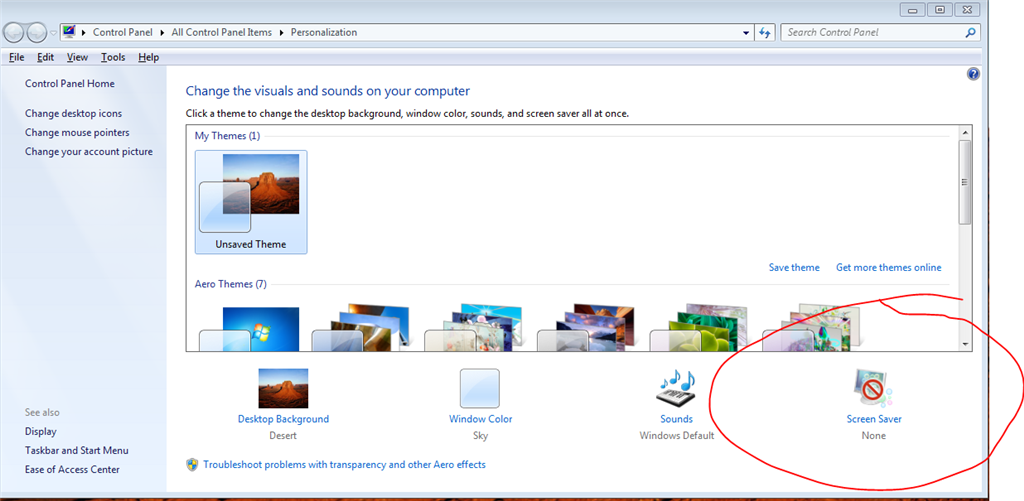1024x501 pixels.
Task: Open the recent pages dropdown arrow
Action: pyautogui.click(x=54, y=33)
